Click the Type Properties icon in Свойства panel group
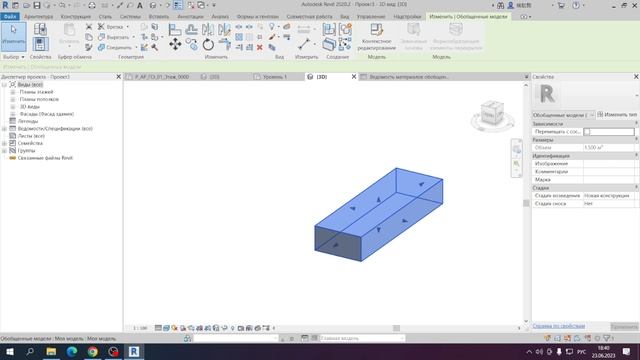This screenshot has width=640, height=360. 40,29
